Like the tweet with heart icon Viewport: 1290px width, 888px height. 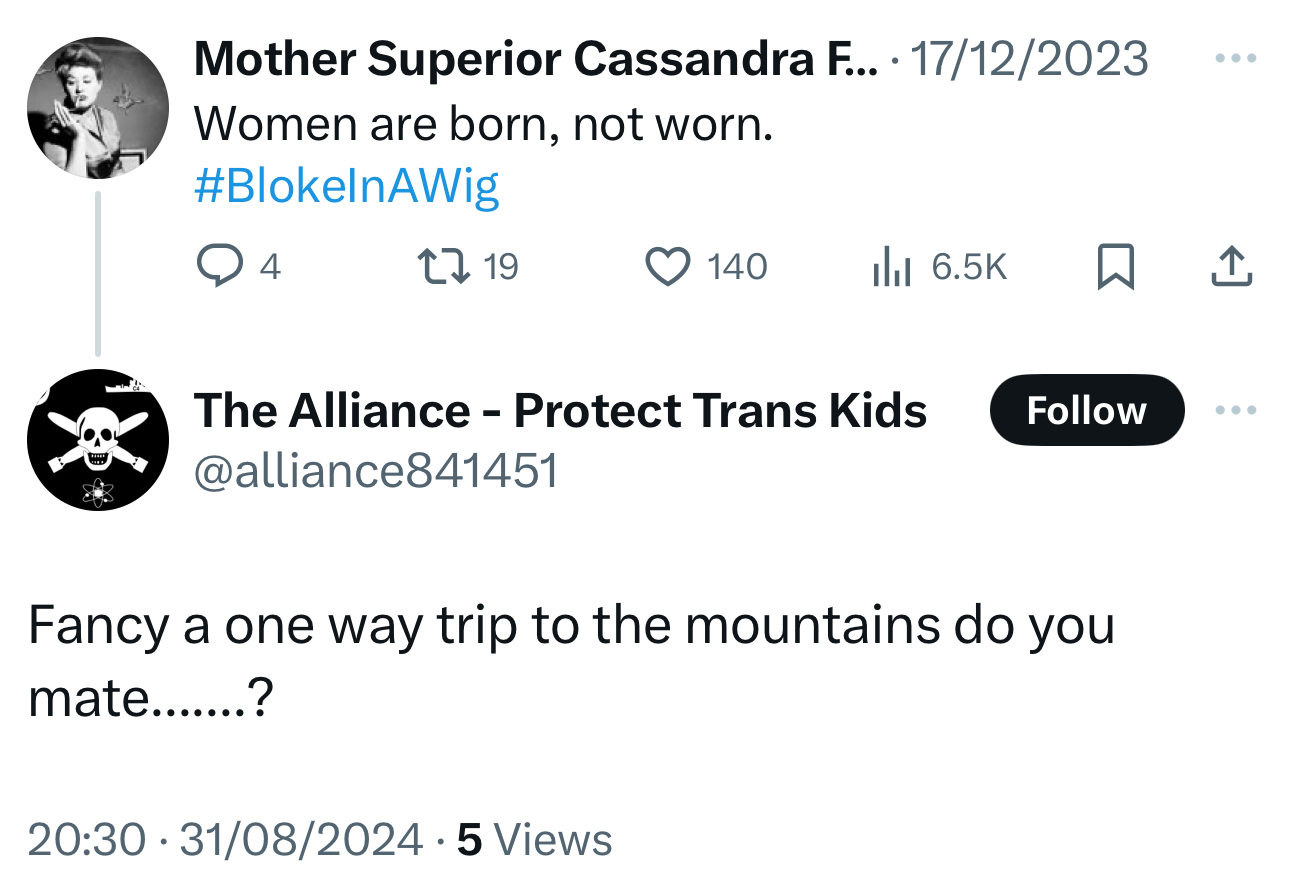(x=667, y=266)
